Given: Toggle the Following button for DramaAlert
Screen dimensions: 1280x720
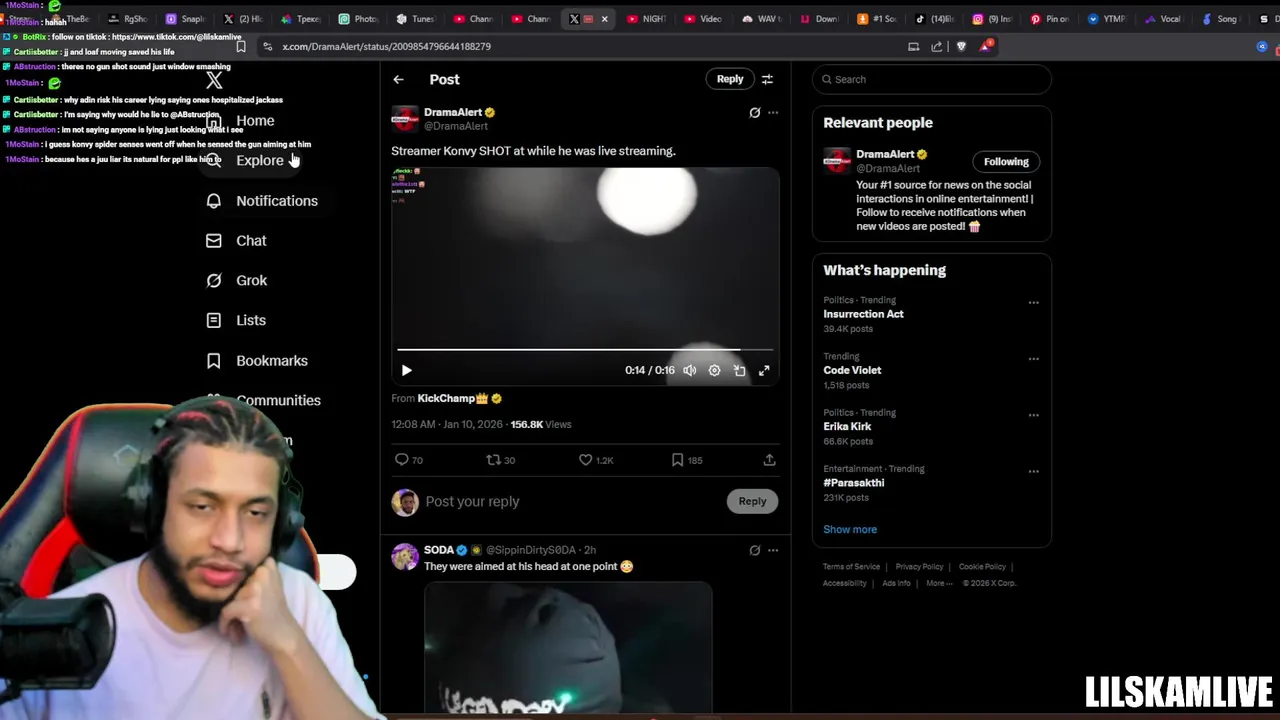Looking at the screenshot, I should point(1006,161).
